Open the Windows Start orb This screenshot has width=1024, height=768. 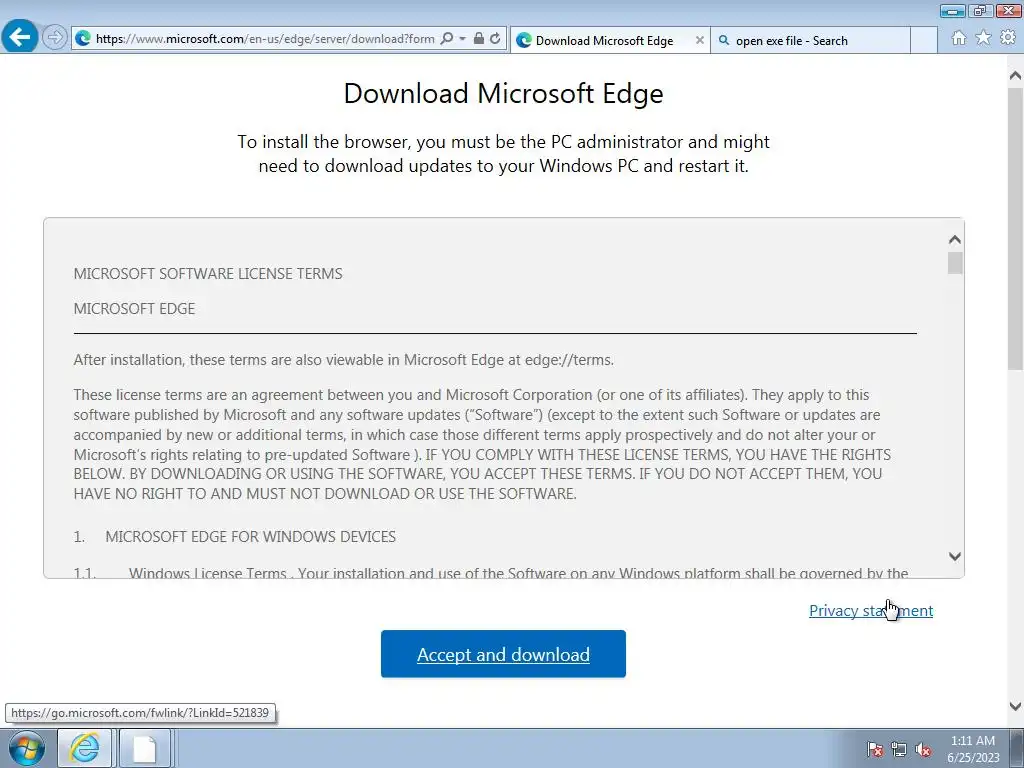point(26,748)
